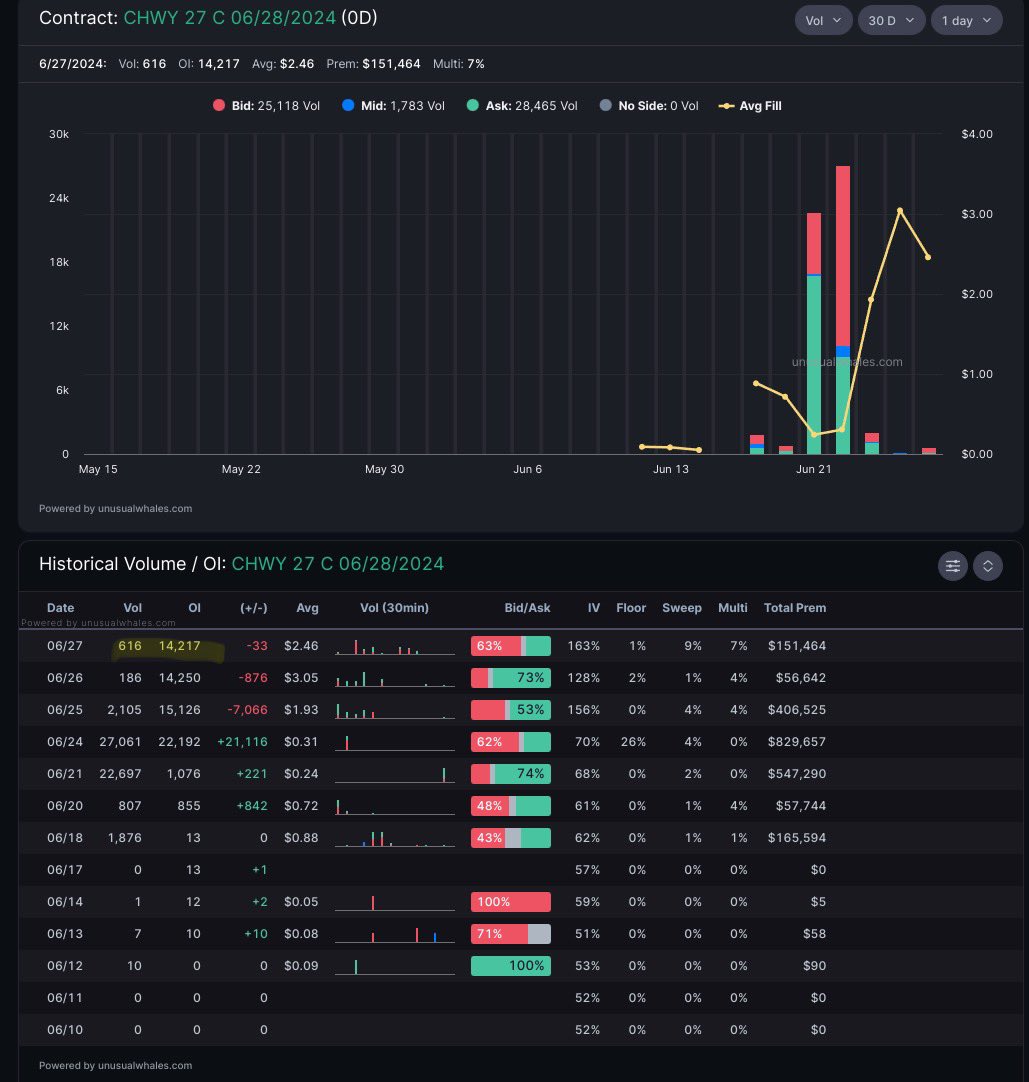Screen dimensions: 1029x1082
Task: Click the contract link in the Historical Volume title
Action: 337,564
